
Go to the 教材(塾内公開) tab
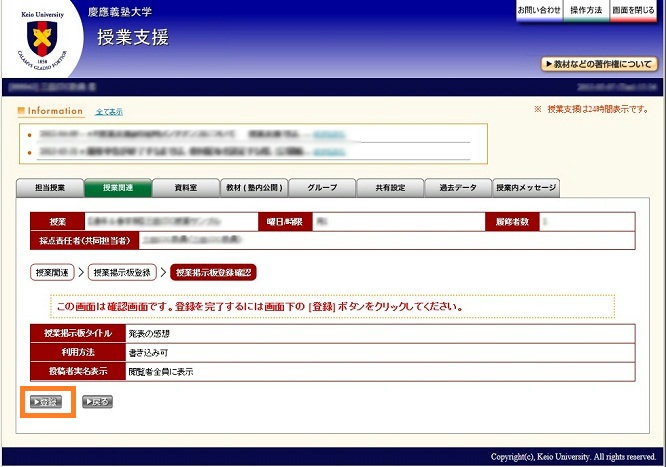pyautogui.click(x=254, y=188)
